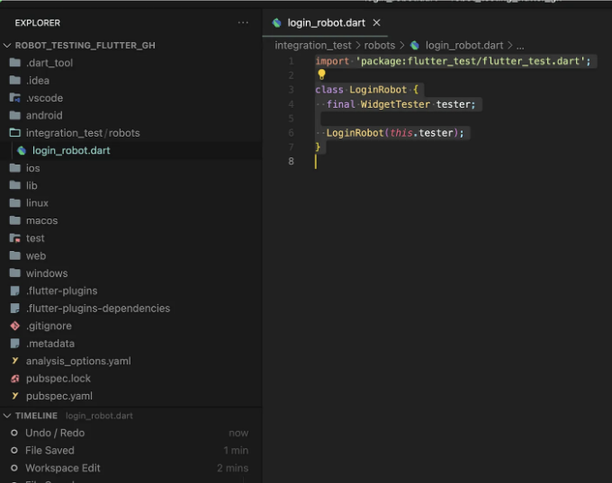Click the Dart icon beside login_robot.dart in tree
The width and height of the screenshot is (612, 483).
21,150
